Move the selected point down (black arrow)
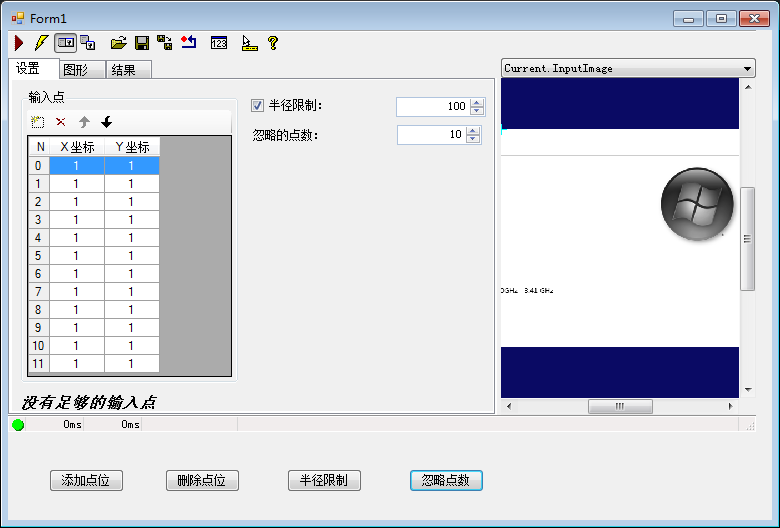The image size is (780, 528). [106, 122]
